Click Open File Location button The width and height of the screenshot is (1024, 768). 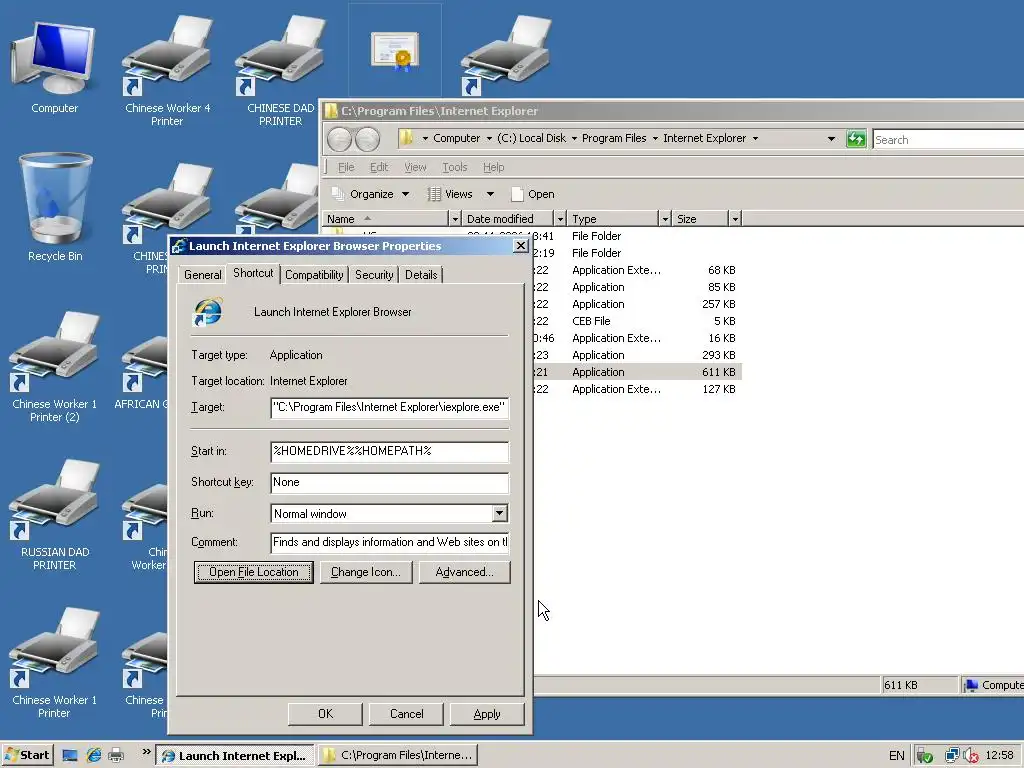[x=253, y=572]
